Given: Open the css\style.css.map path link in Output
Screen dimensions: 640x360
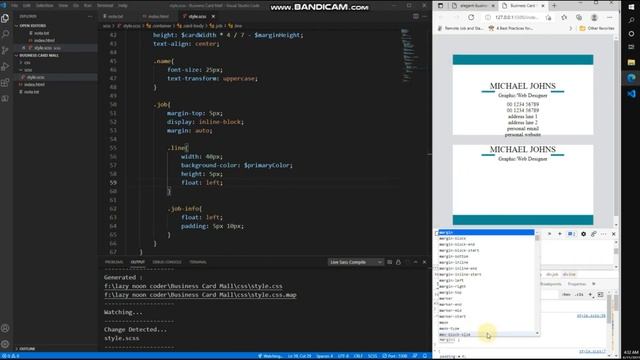Looking at the screenshot, I should point(200,295).
